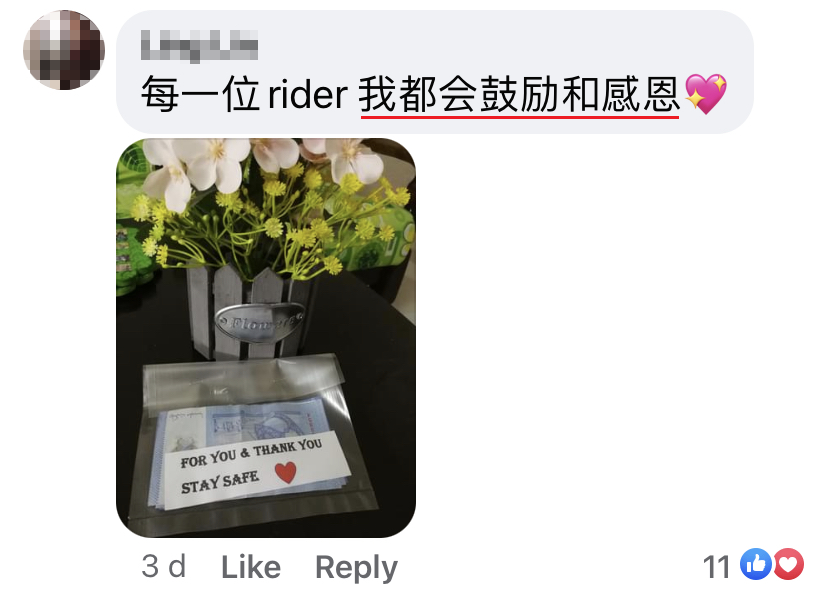
Task: Click the red heart on the thank-you note
Action: tap(286, 472)
